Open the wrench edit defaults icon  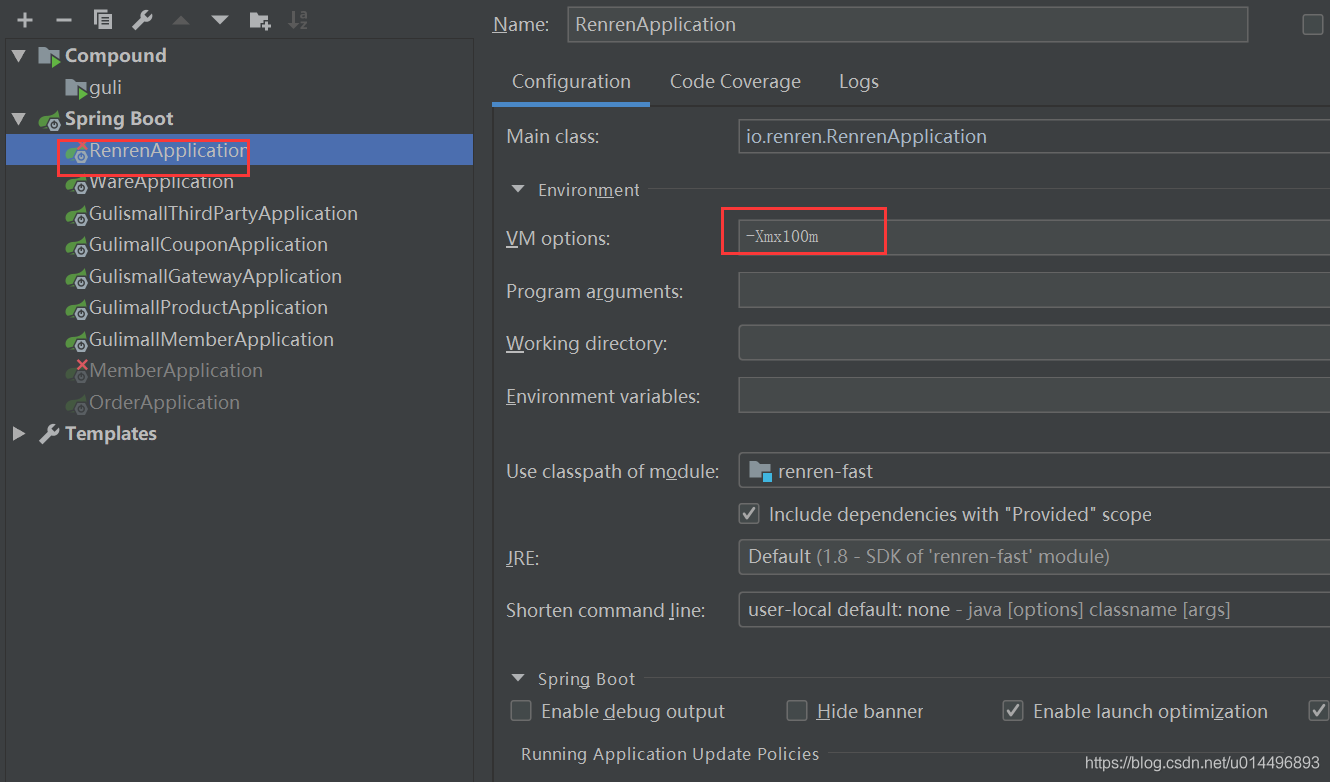(142, 20)
